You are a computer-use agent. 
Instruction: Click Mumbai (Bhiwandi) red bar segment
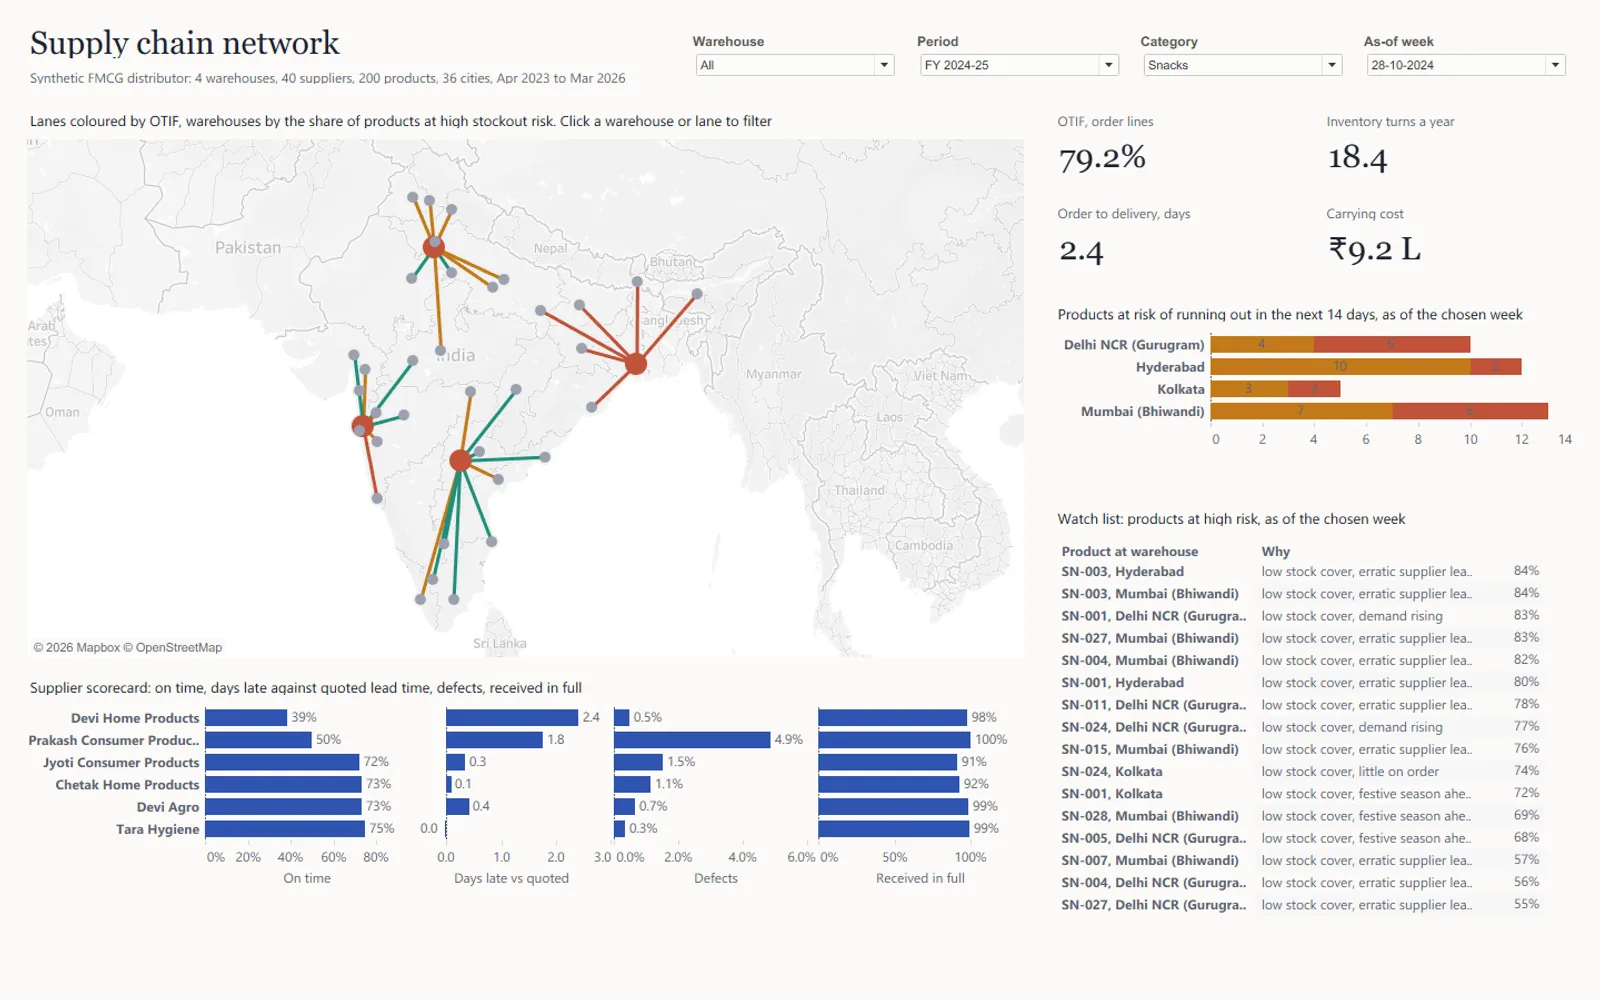coord(1470,411)
